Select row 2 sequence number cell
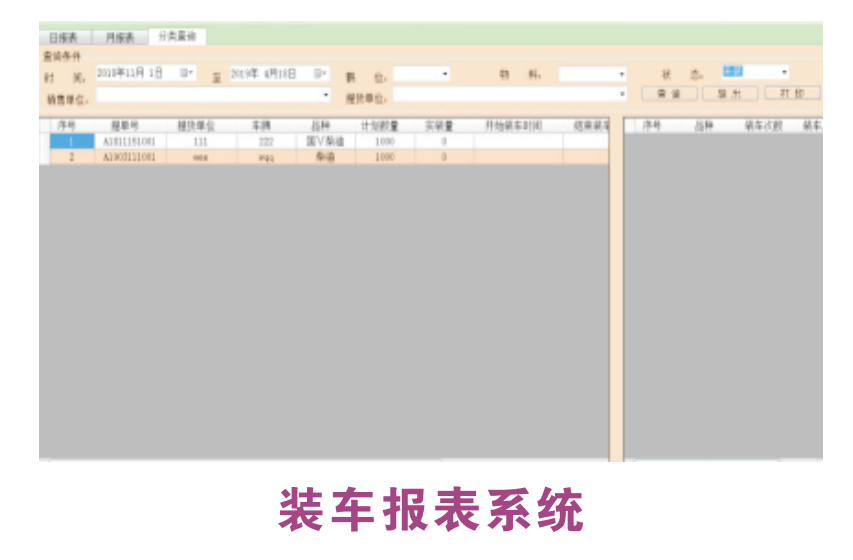Screen dimensions: 853x560 click(x=72, y=157)
